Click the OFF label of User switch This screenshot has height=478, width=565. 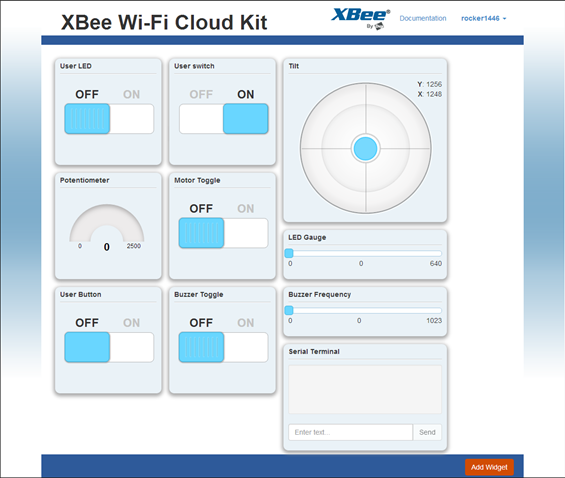[201, 94]
